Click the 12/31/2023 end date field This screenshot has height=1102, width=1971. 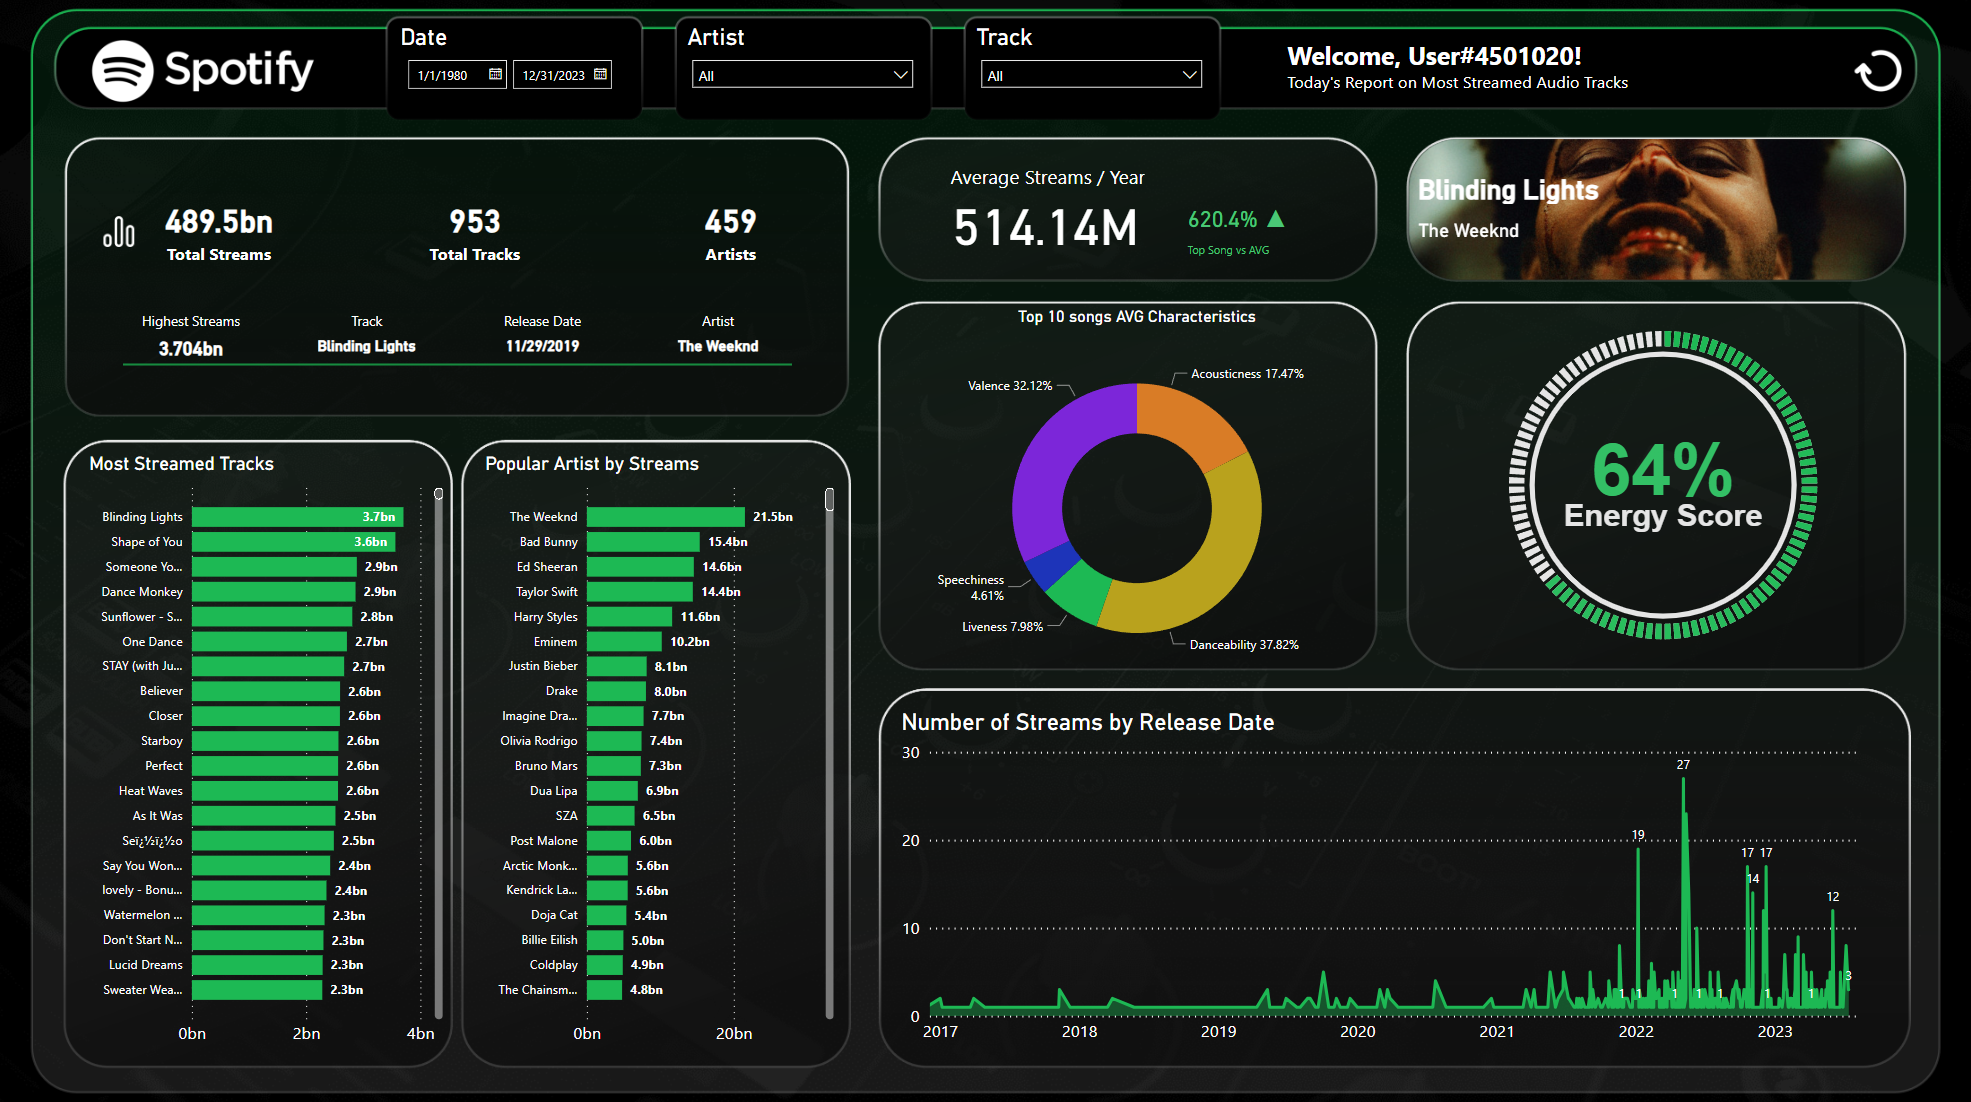[x=552, y=75]
